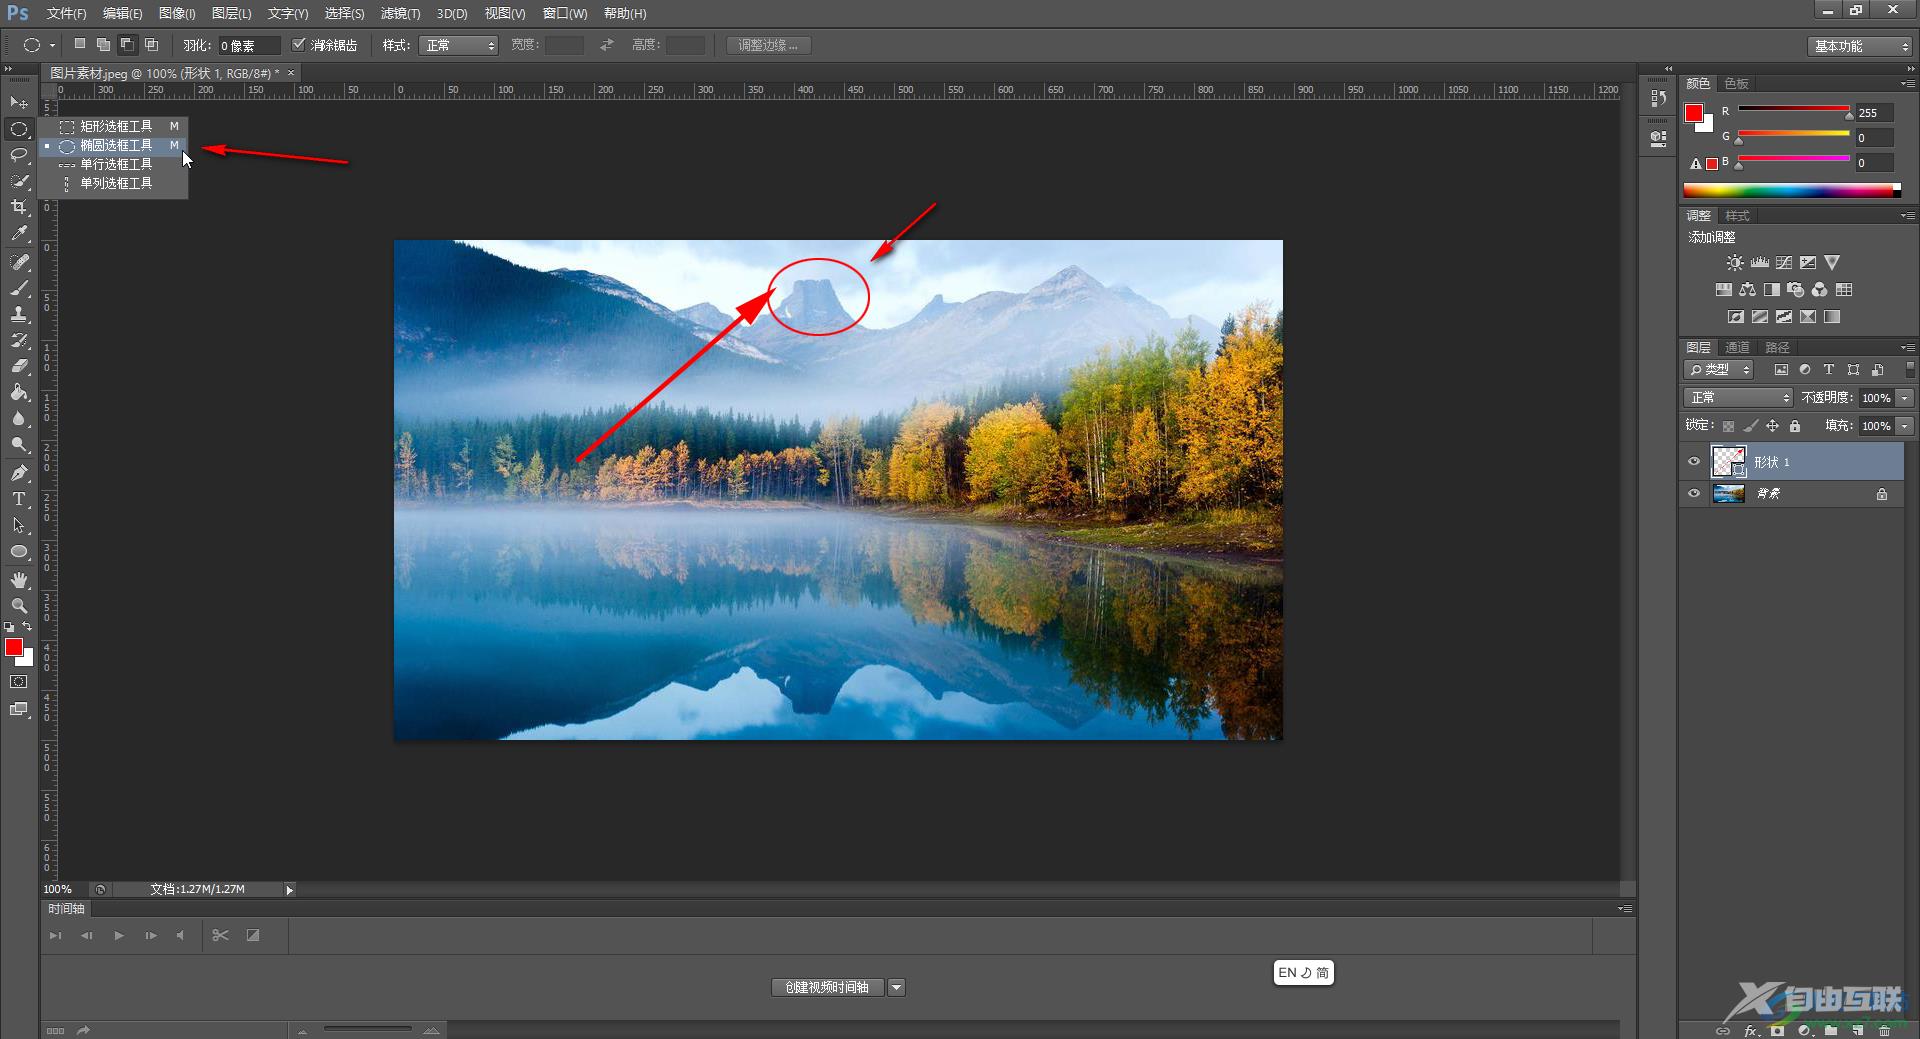The image size is (1920, 1039).
Task: Select the Clone Stamp tool
Action: pos(19,314)
